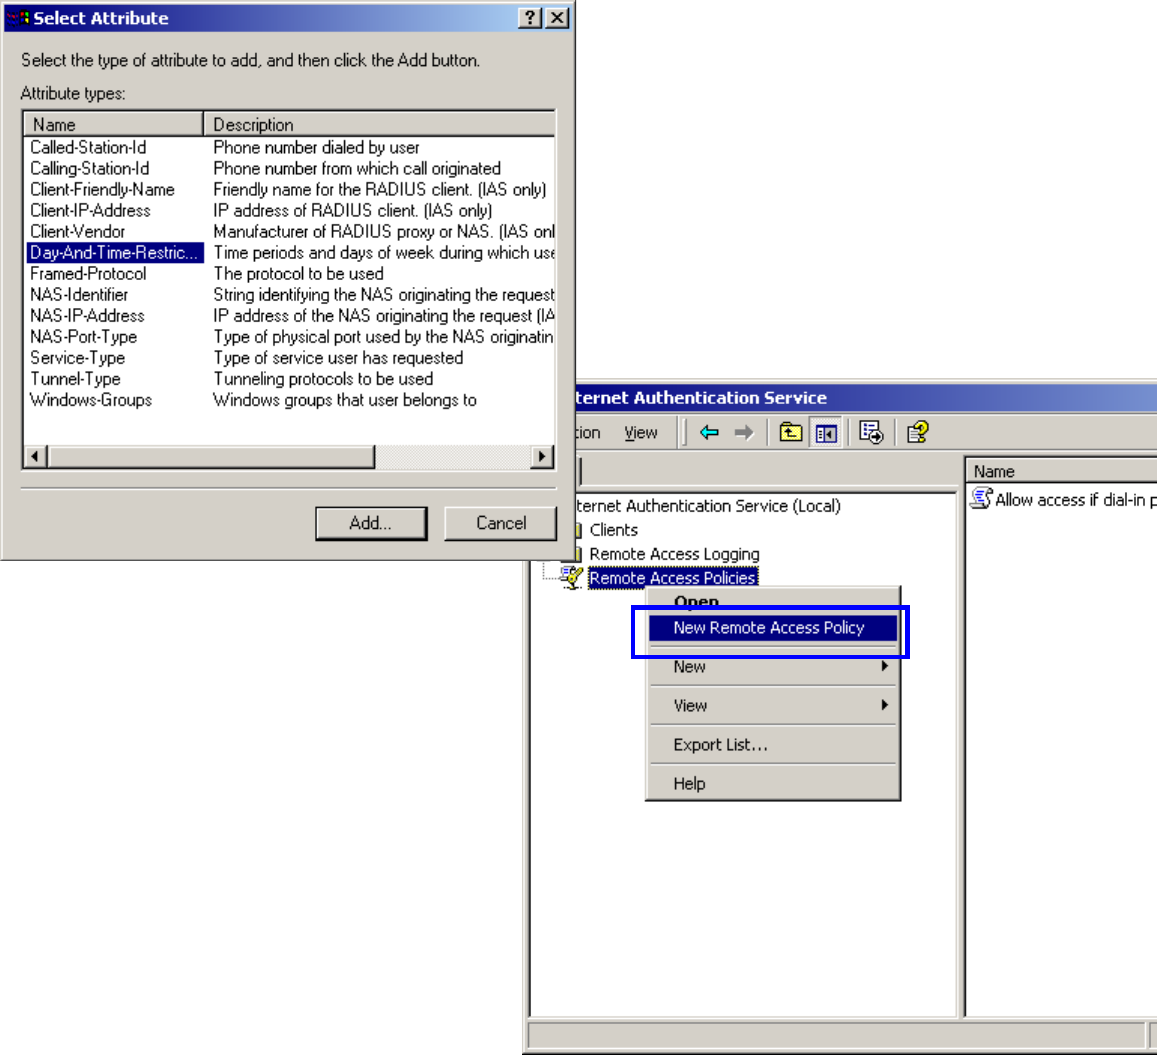Viewport: 1157px width, 1055px height.
Task: Select the Service-Type attribute
Action: tap(77, 358)
